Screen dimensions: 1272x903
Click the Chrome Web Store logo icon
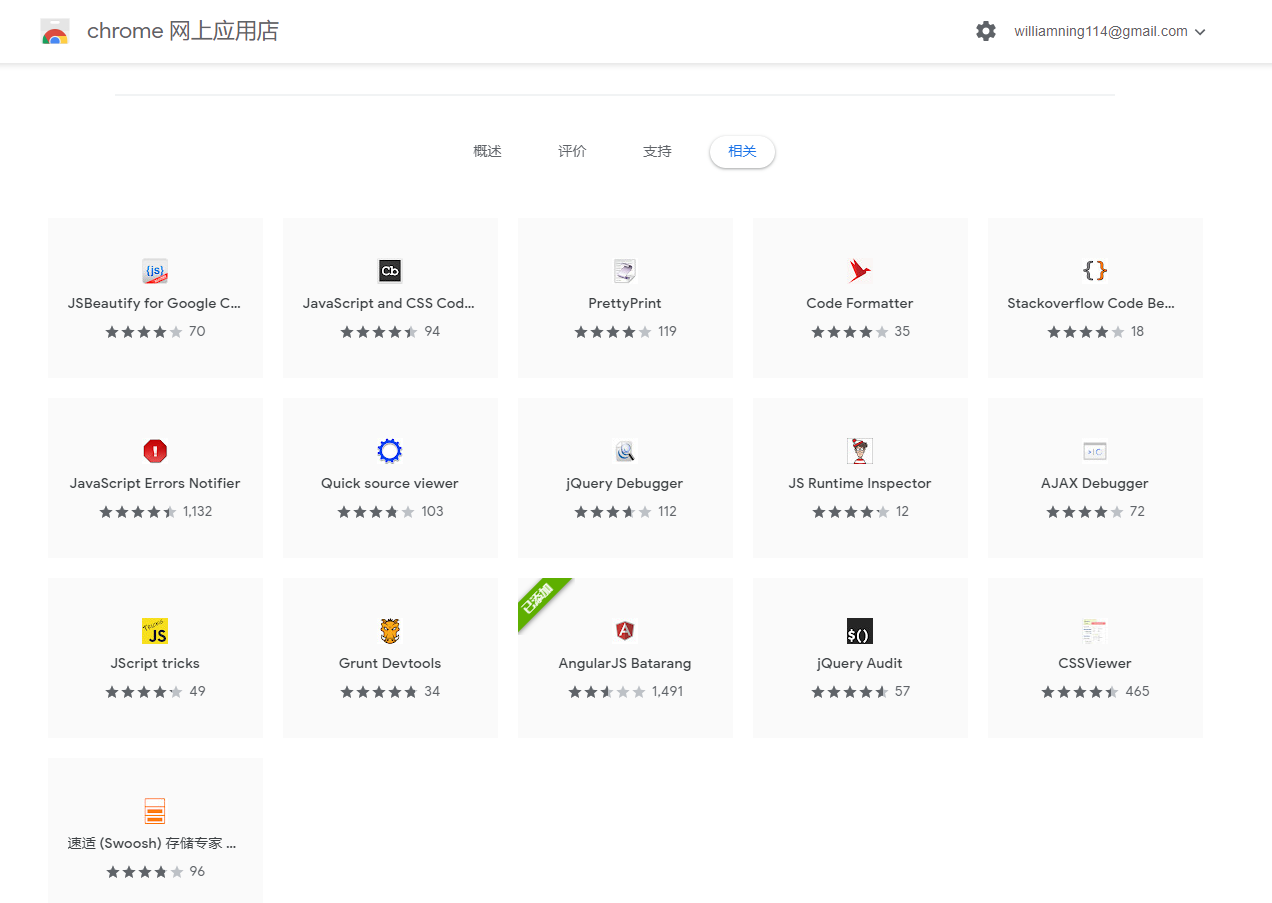55,31
